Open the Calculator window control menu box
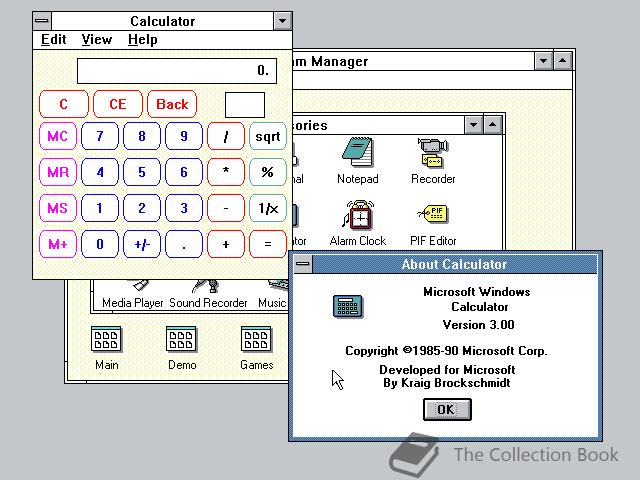This screenshot has width=640, height=480. click(42, 20)
